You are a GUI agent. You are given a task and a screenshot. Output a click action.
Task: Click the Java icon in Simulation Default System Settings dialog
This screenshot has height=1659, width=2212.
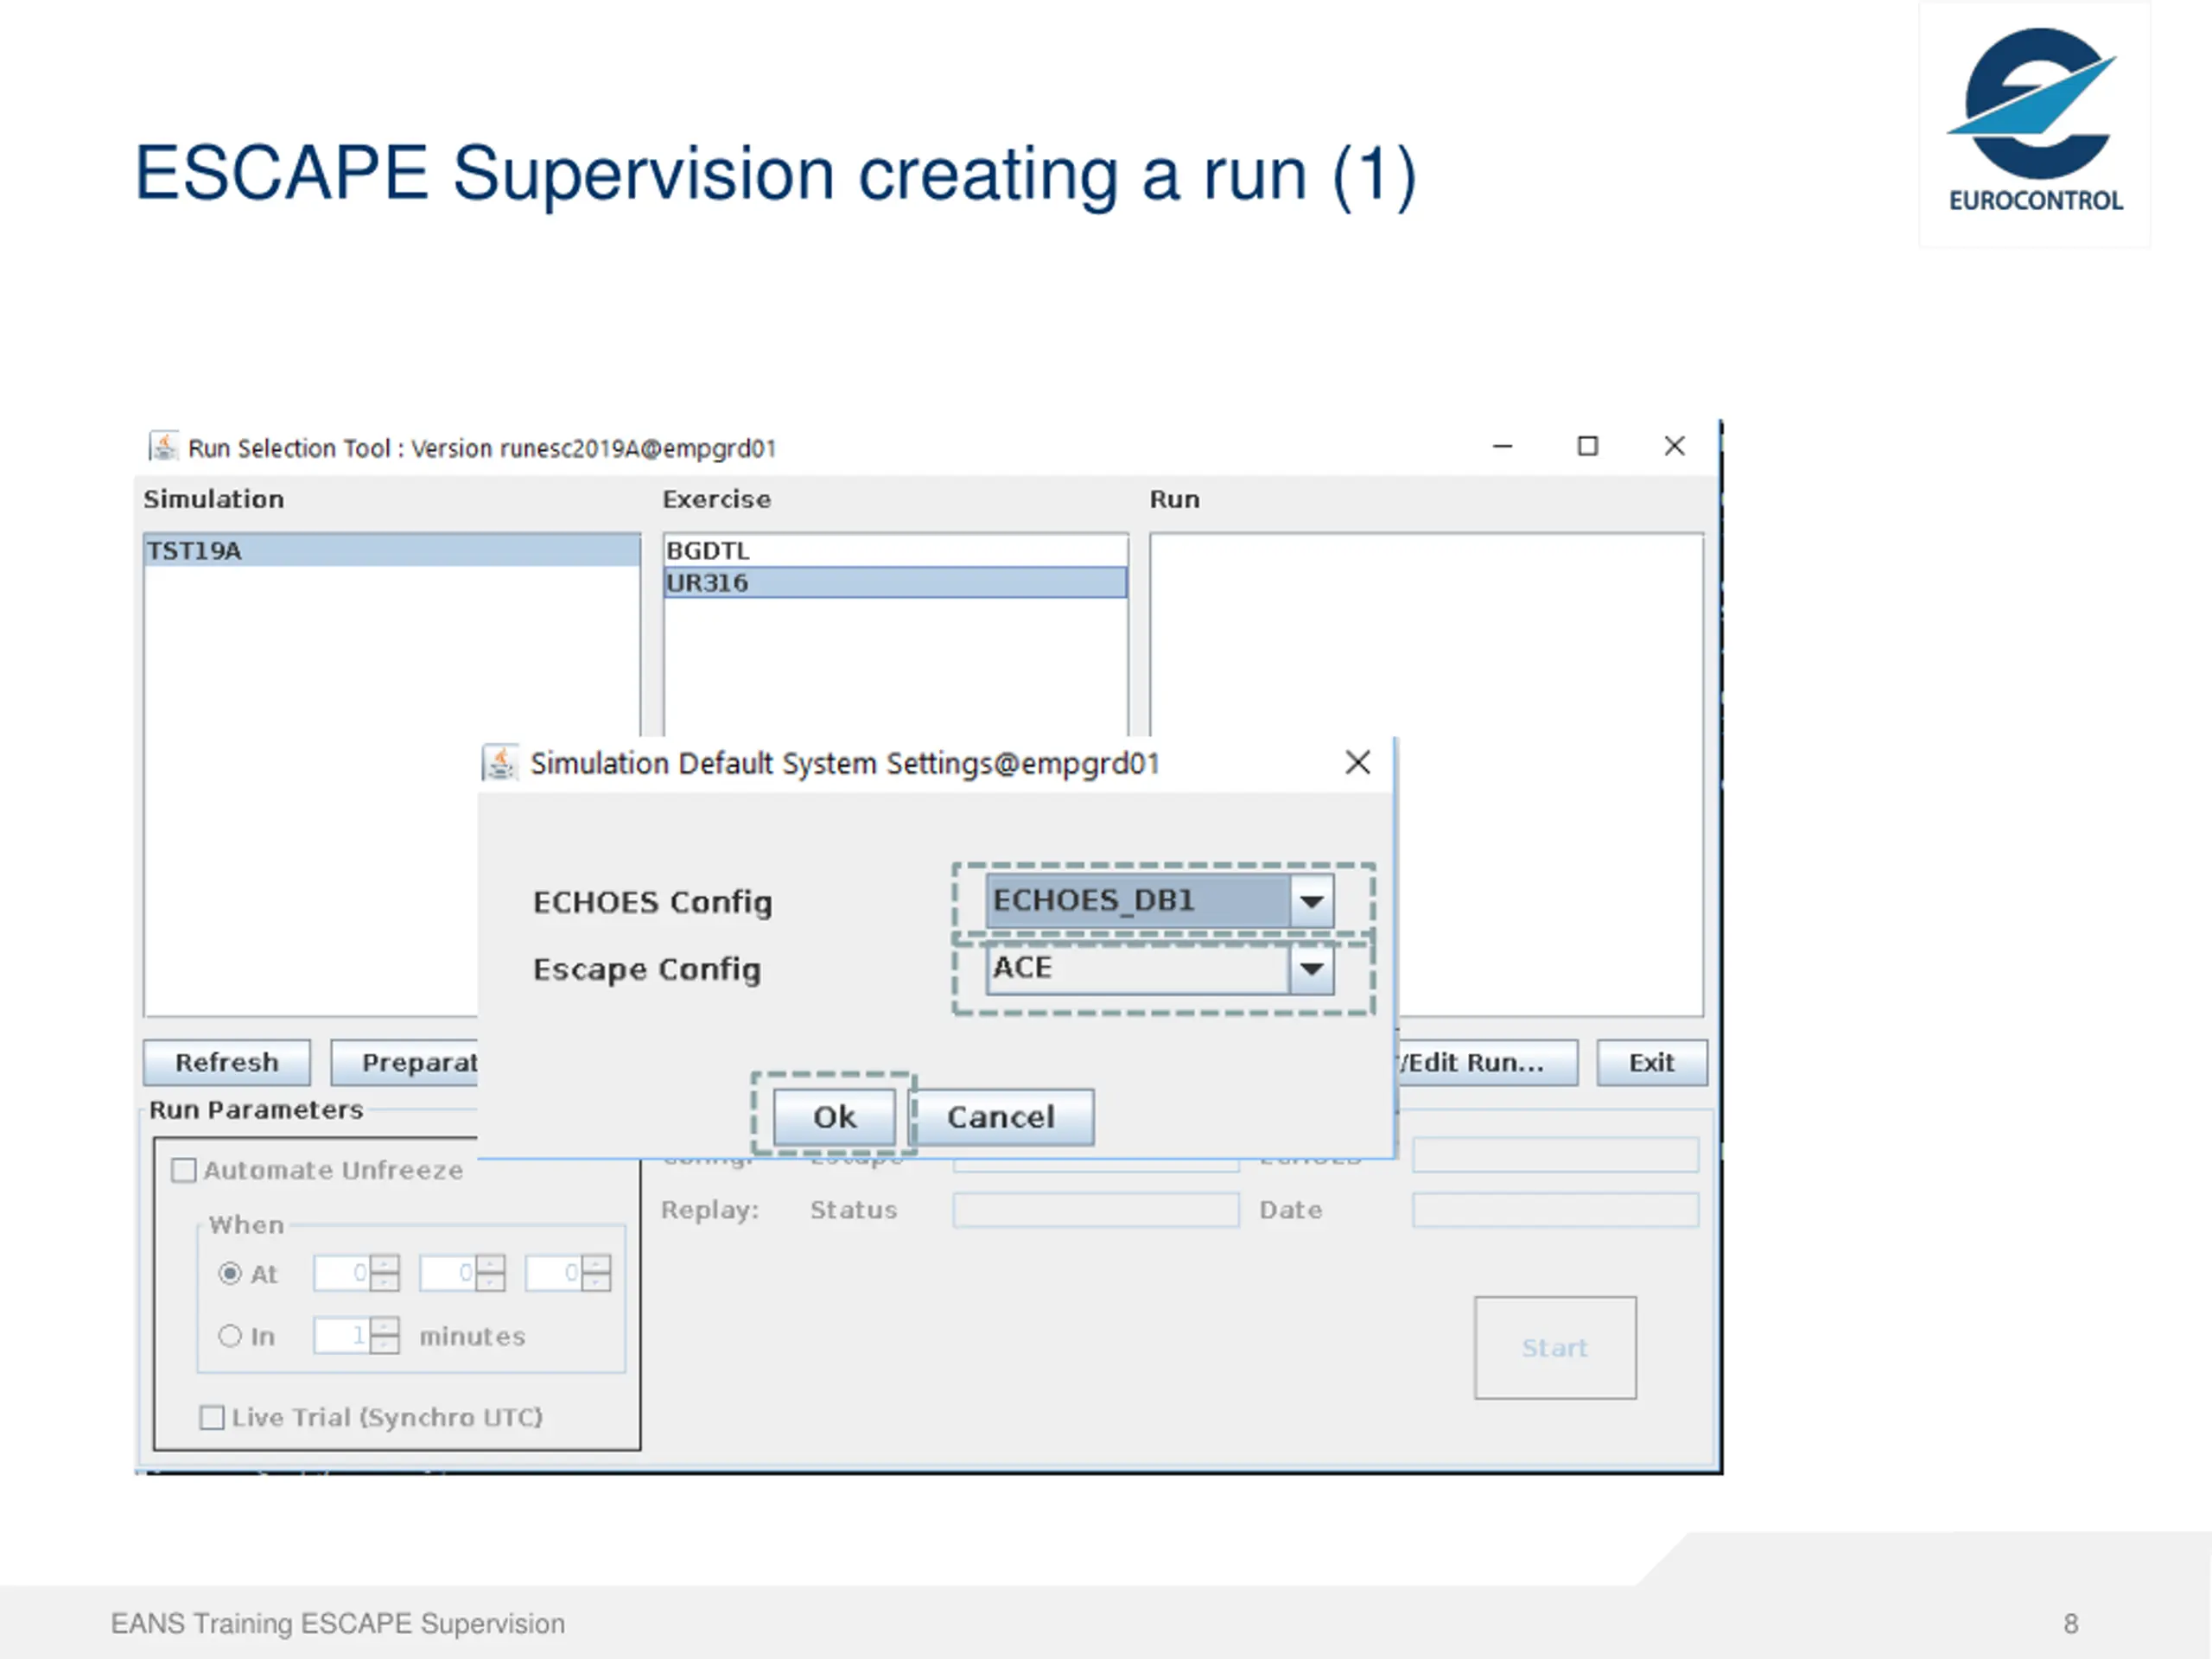[x=500, y=763]
